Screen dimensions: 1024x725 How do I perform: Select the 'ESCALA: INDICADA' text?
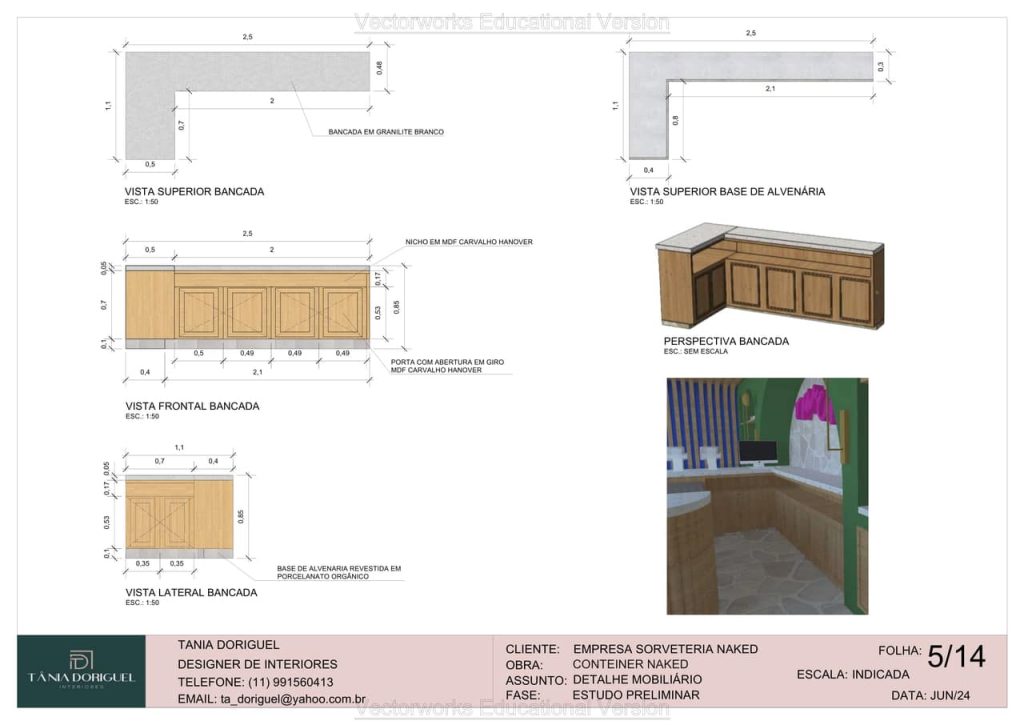click(853, 674)
